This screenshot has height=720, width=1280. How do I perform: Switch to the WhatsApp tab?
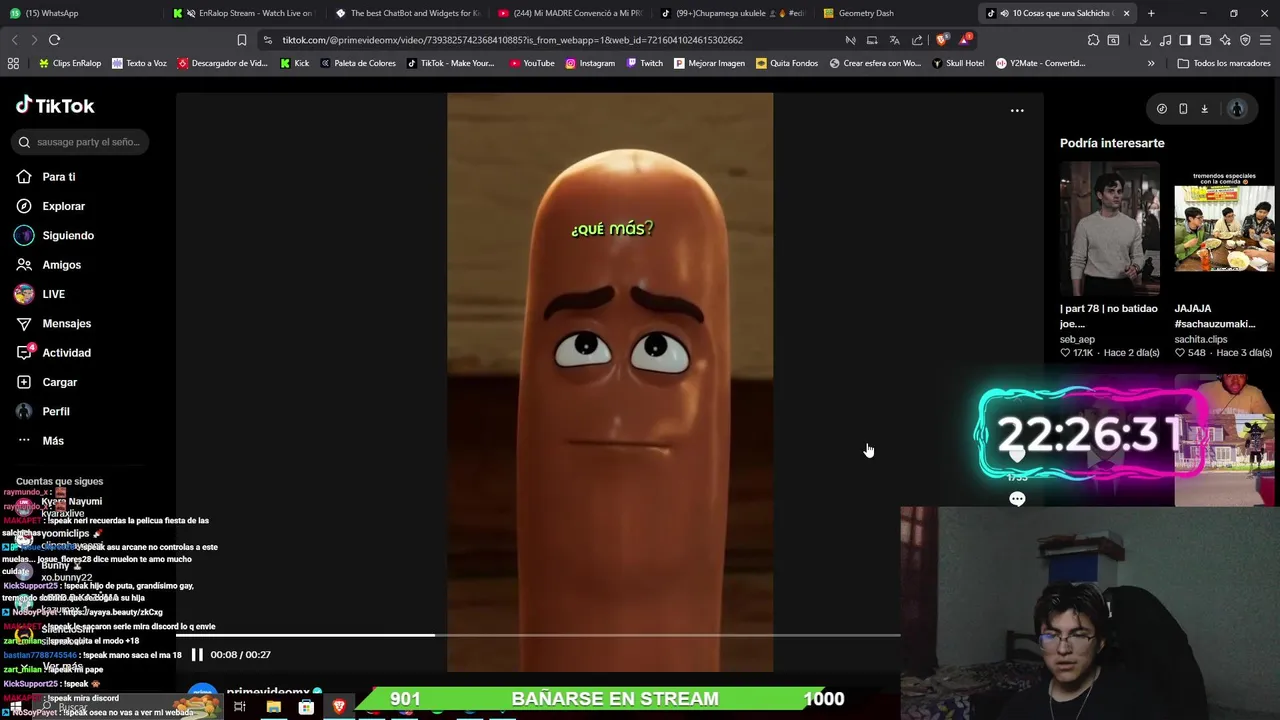coord(80,13)
